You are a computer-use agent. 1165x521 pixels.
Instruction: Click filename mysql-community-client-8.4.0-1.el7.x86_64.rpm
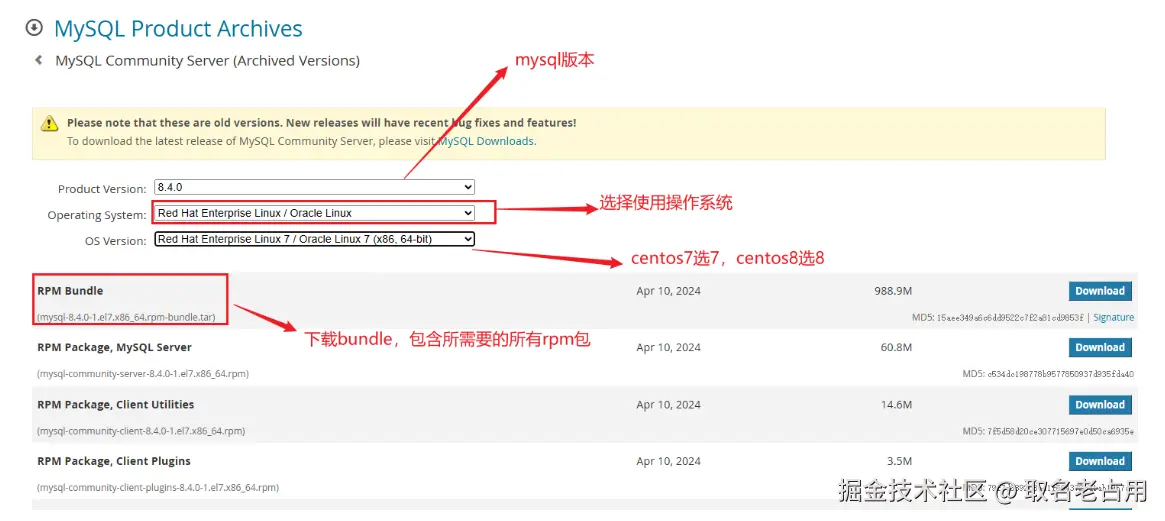pyautogui.click(x=140, y=431)
